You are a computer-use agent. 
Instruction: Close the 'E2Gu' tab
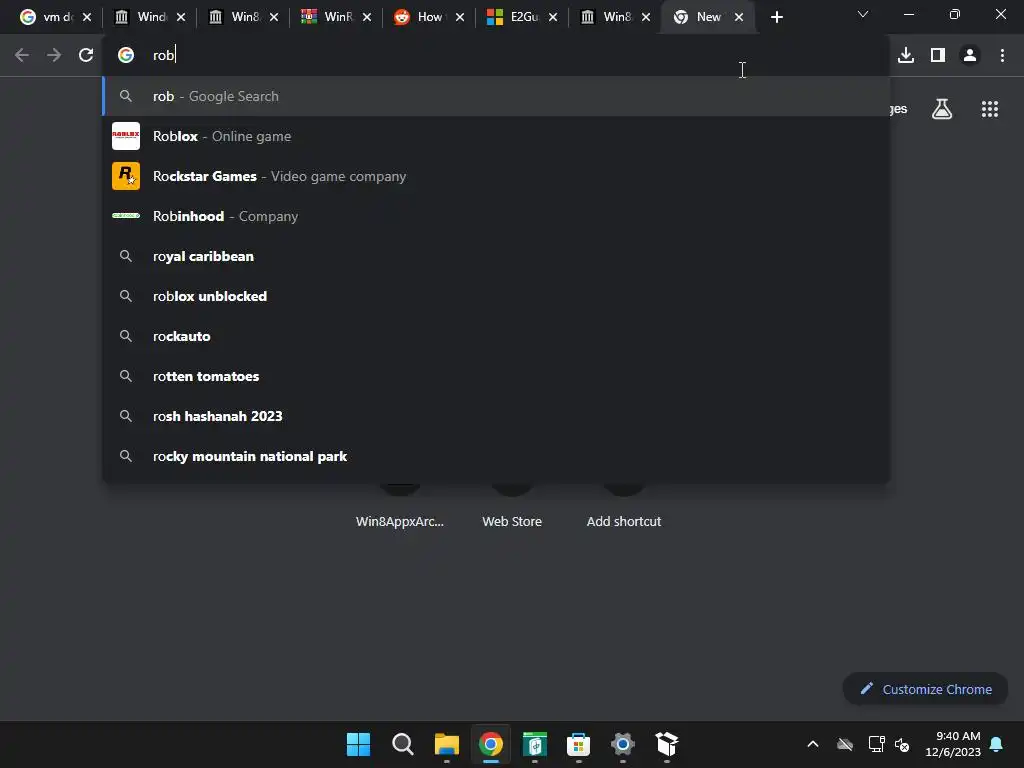pos(553,17)
